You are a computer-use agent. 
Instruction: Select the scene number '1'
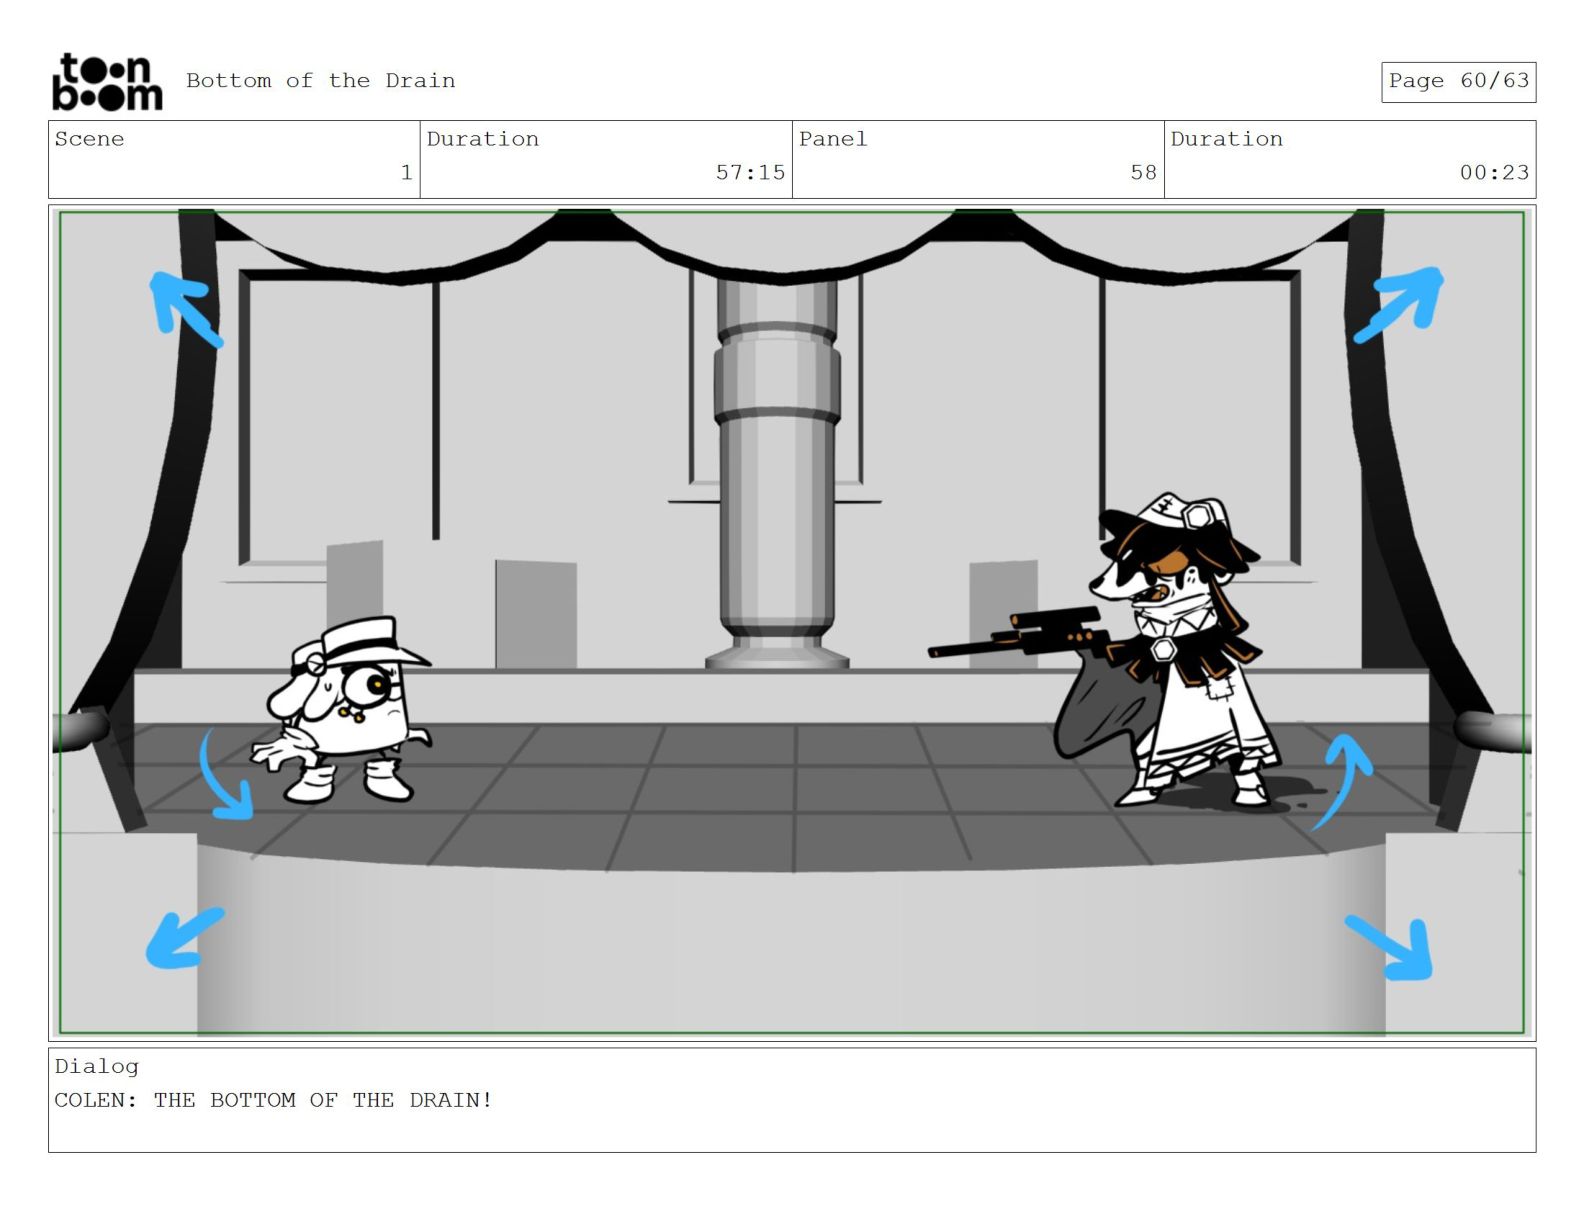point(406,173)
